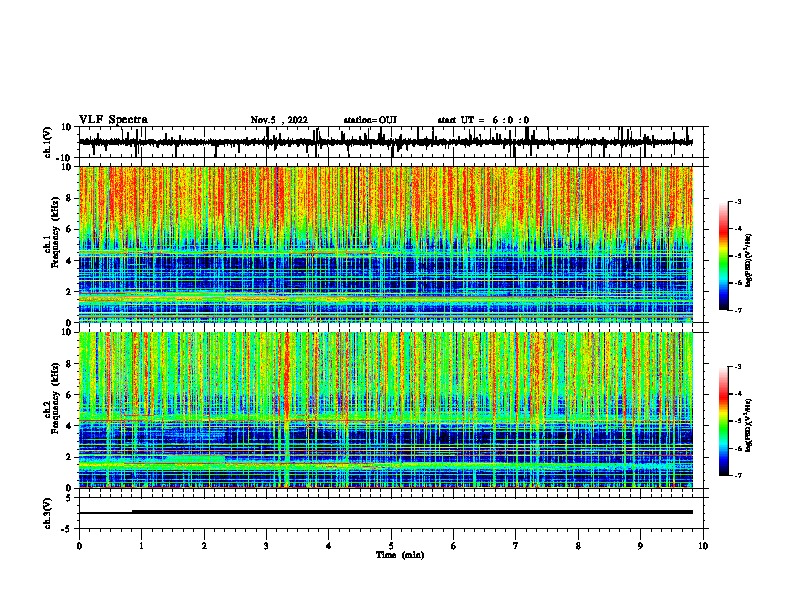Click time axis tick label "2"
792x612 pixels.
tap(204, 546)
